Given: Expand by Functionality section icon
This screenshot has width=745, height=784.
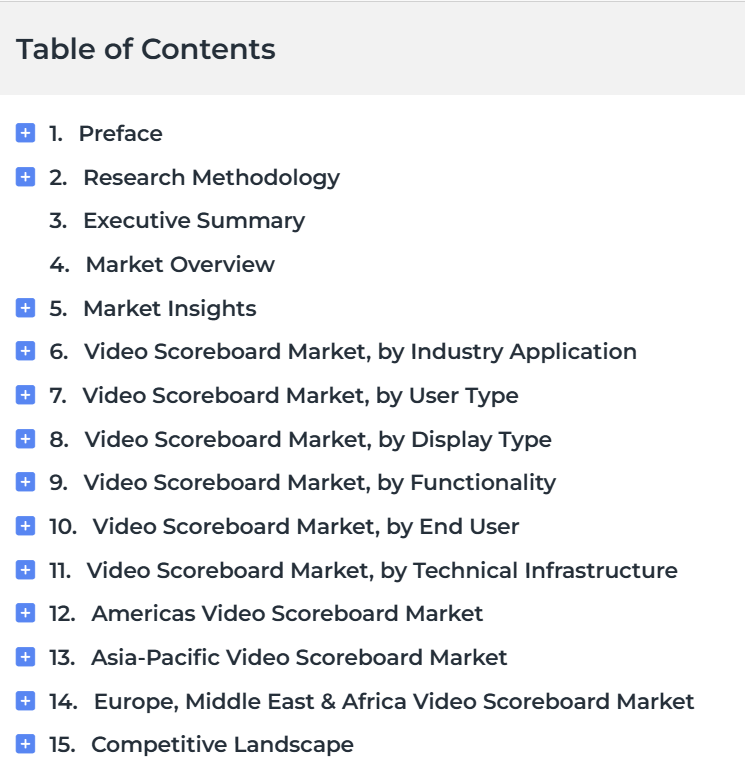Looking at the screenshot, I should tap(26, 482).
